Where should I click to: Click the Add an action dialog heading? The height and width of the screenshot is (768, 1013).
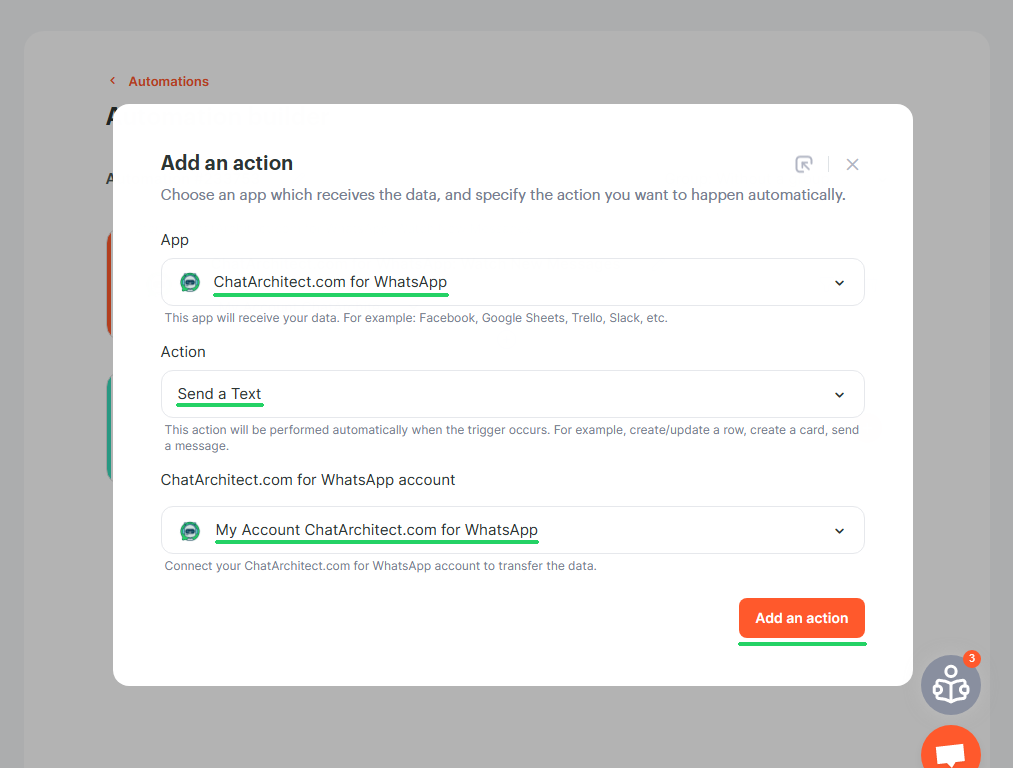pyautogui.click(x=227, y=163)
